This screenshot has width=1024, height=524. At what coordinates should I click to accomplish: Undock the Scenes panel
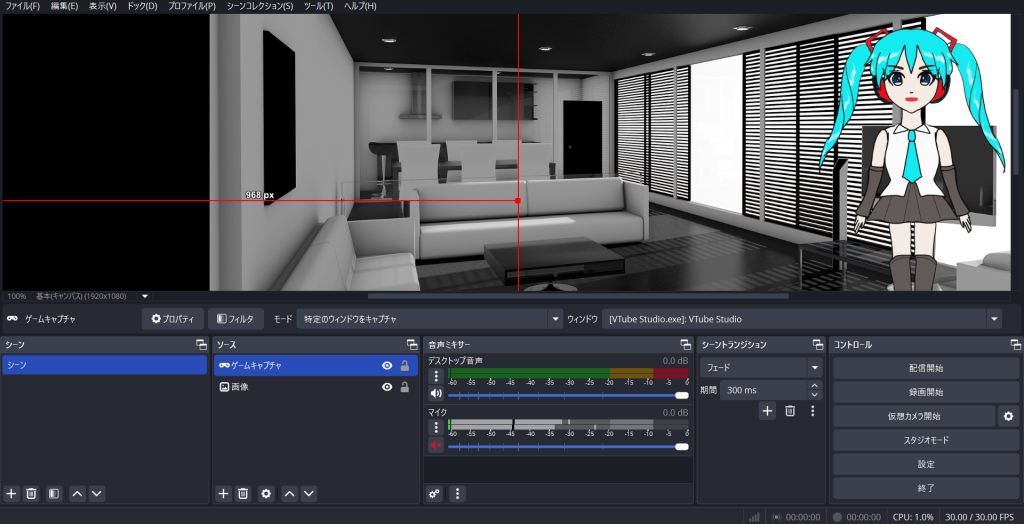pos(201,344)
